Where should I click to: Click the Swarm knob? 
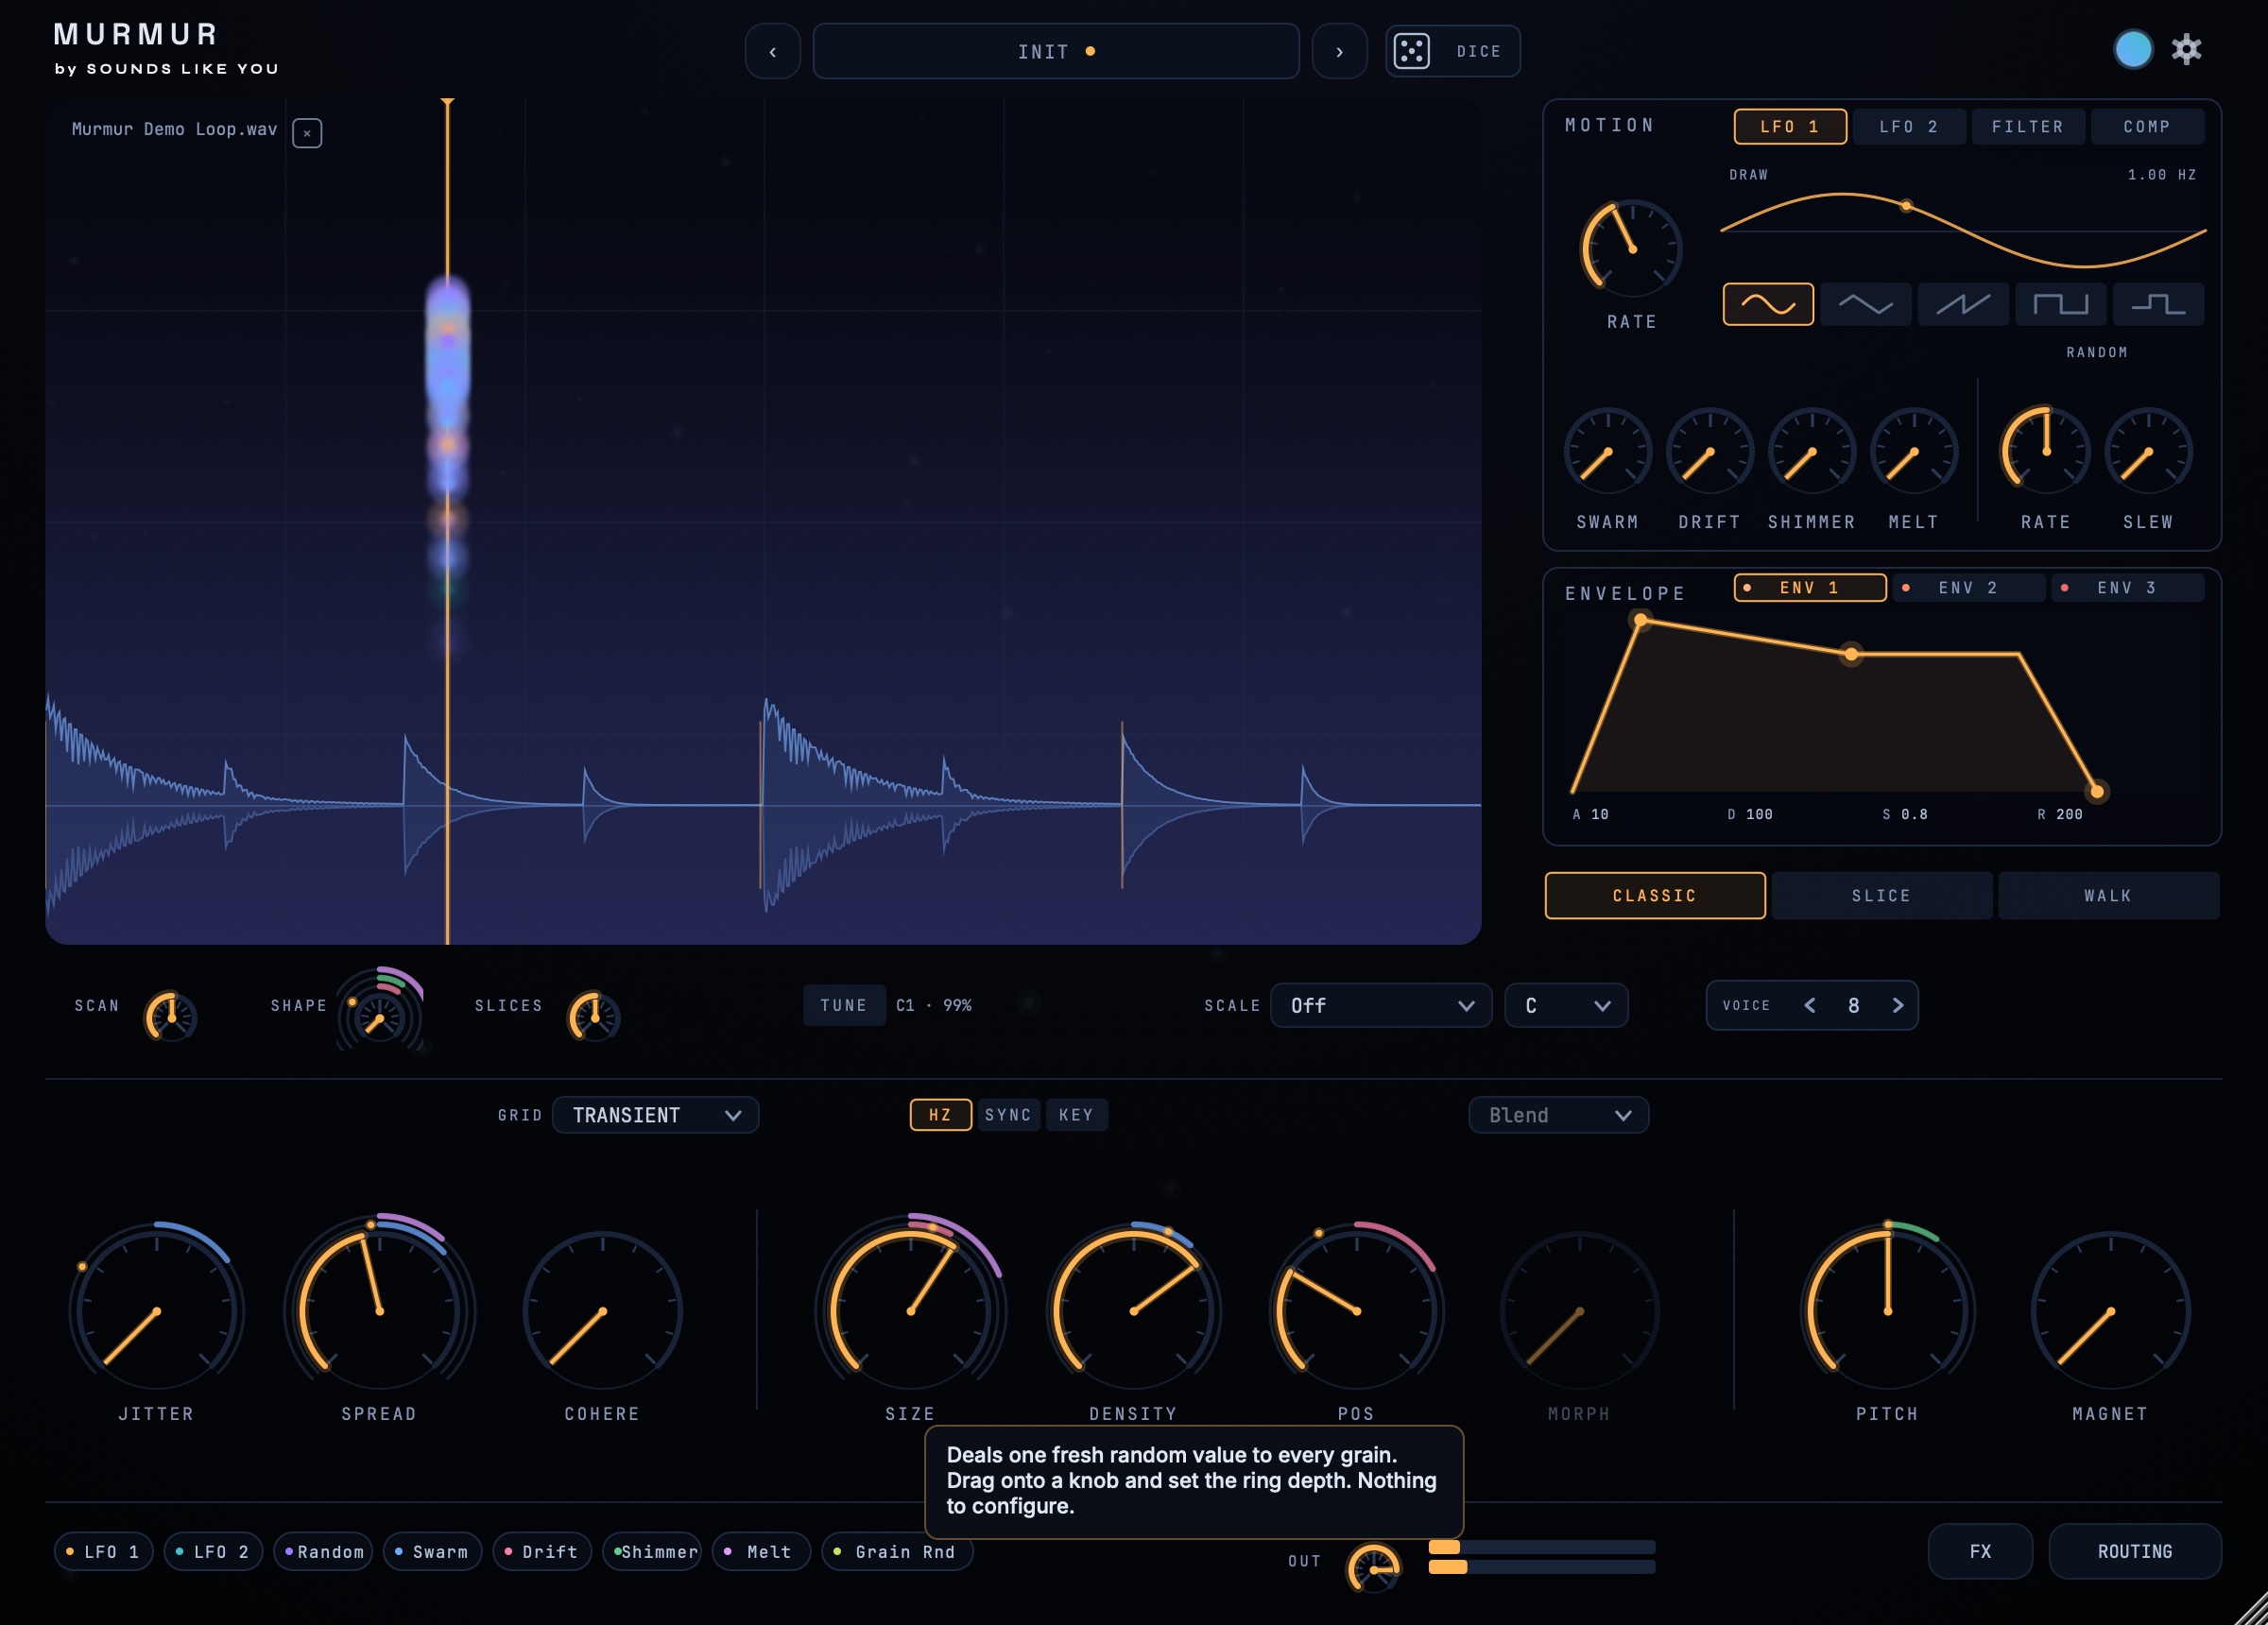coord(1607,452)
